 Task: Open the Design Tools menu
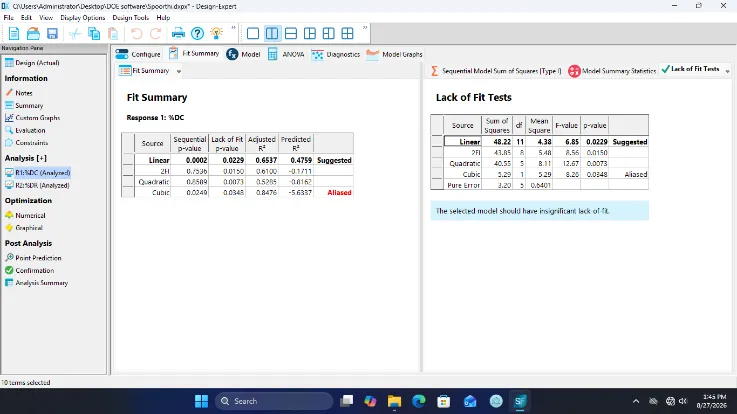point(130,17)
